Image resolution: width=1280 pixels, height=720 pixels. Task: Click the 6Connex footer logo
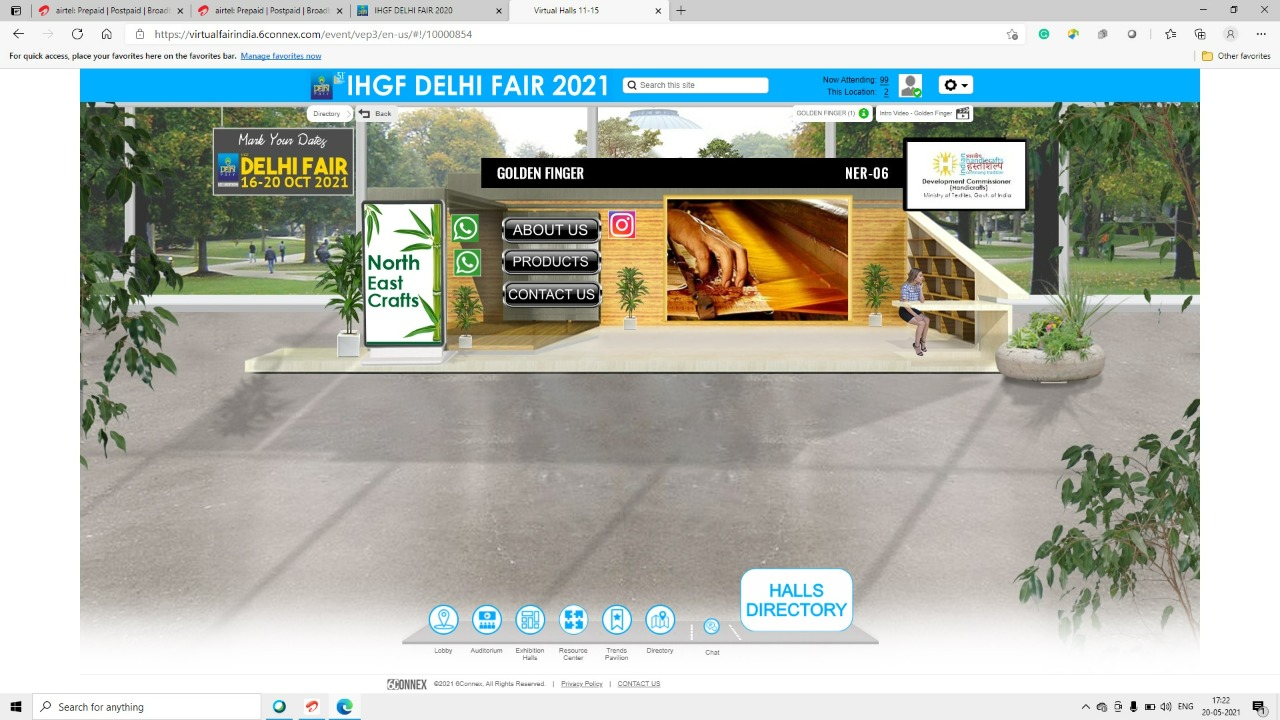[407, 684]
